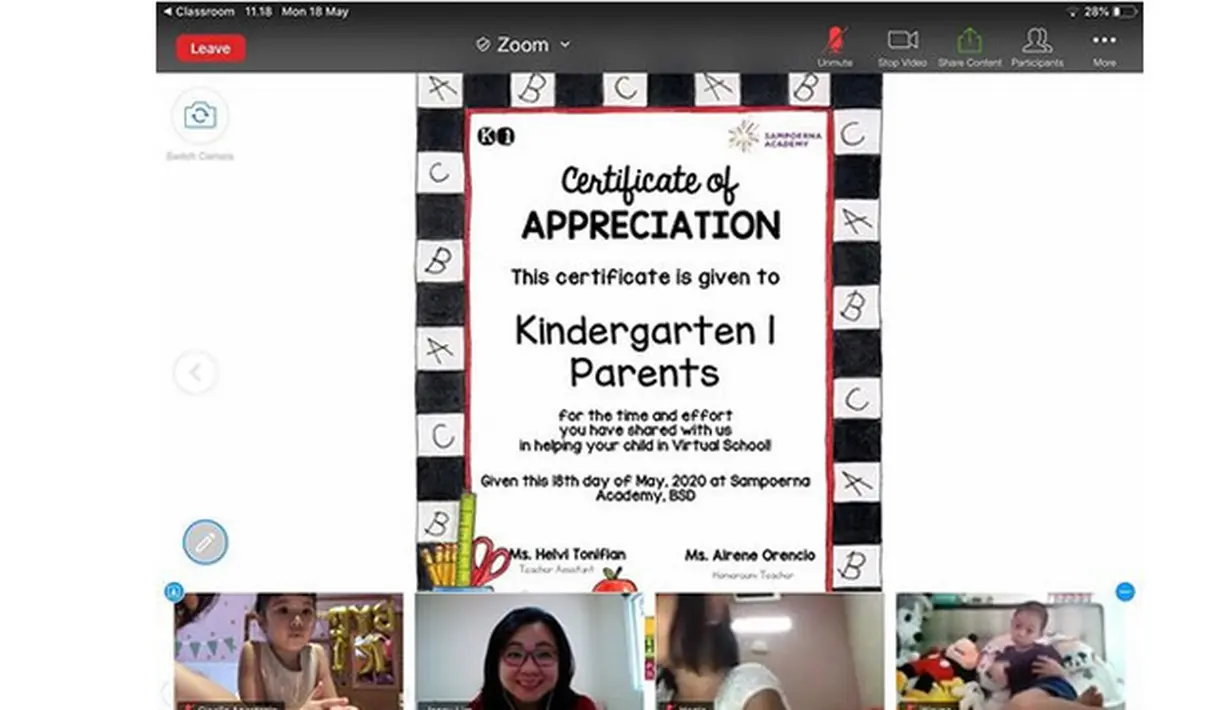Open the Participants list
1231x710 pixels.
click(1037, 46)
